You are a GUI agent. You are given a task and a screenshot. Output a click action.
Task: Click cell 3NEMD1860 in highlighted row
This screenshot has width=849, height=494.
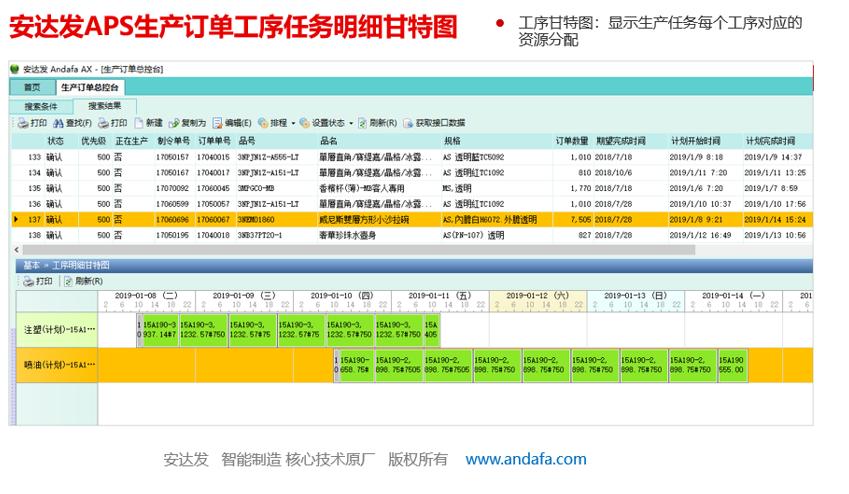[256, 220]
